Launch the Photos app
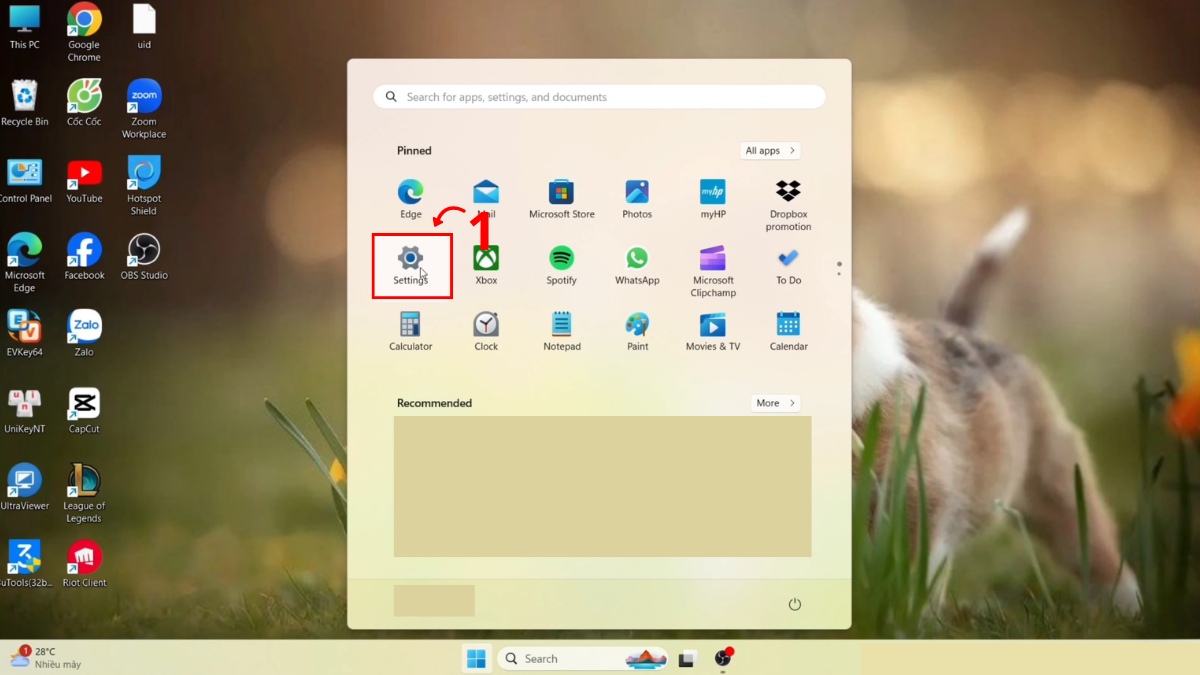The width and height of the screenshot is (1200, 675). (637, 199)
